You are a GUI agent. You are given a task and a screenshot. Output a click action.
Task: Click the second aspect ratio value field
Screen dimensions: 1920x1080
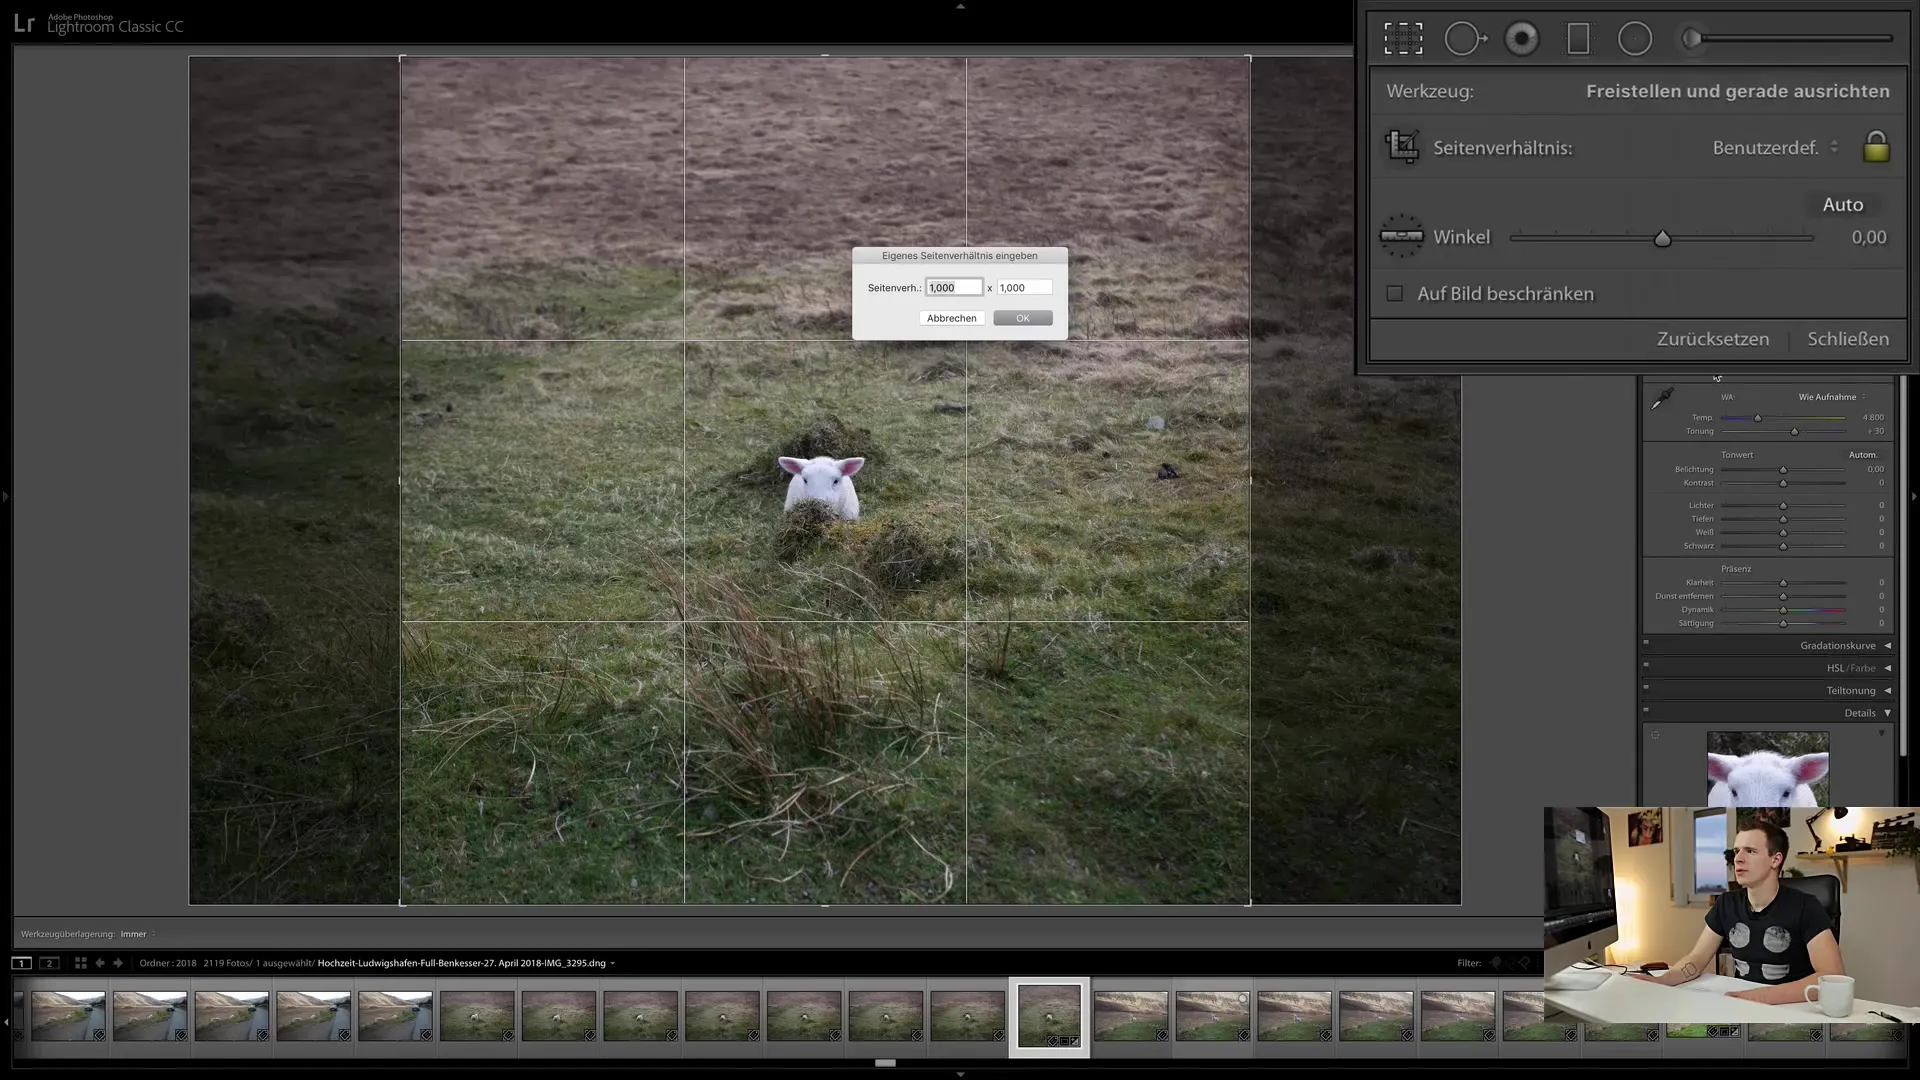[1024, 287]
